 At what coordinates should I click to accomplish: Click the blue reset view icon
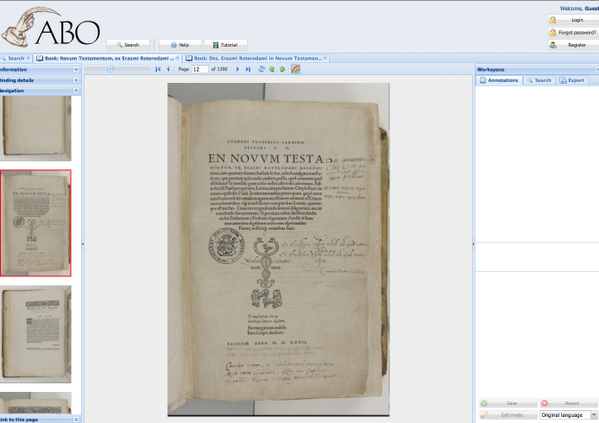pyautogui.click(x=261, y=69)
